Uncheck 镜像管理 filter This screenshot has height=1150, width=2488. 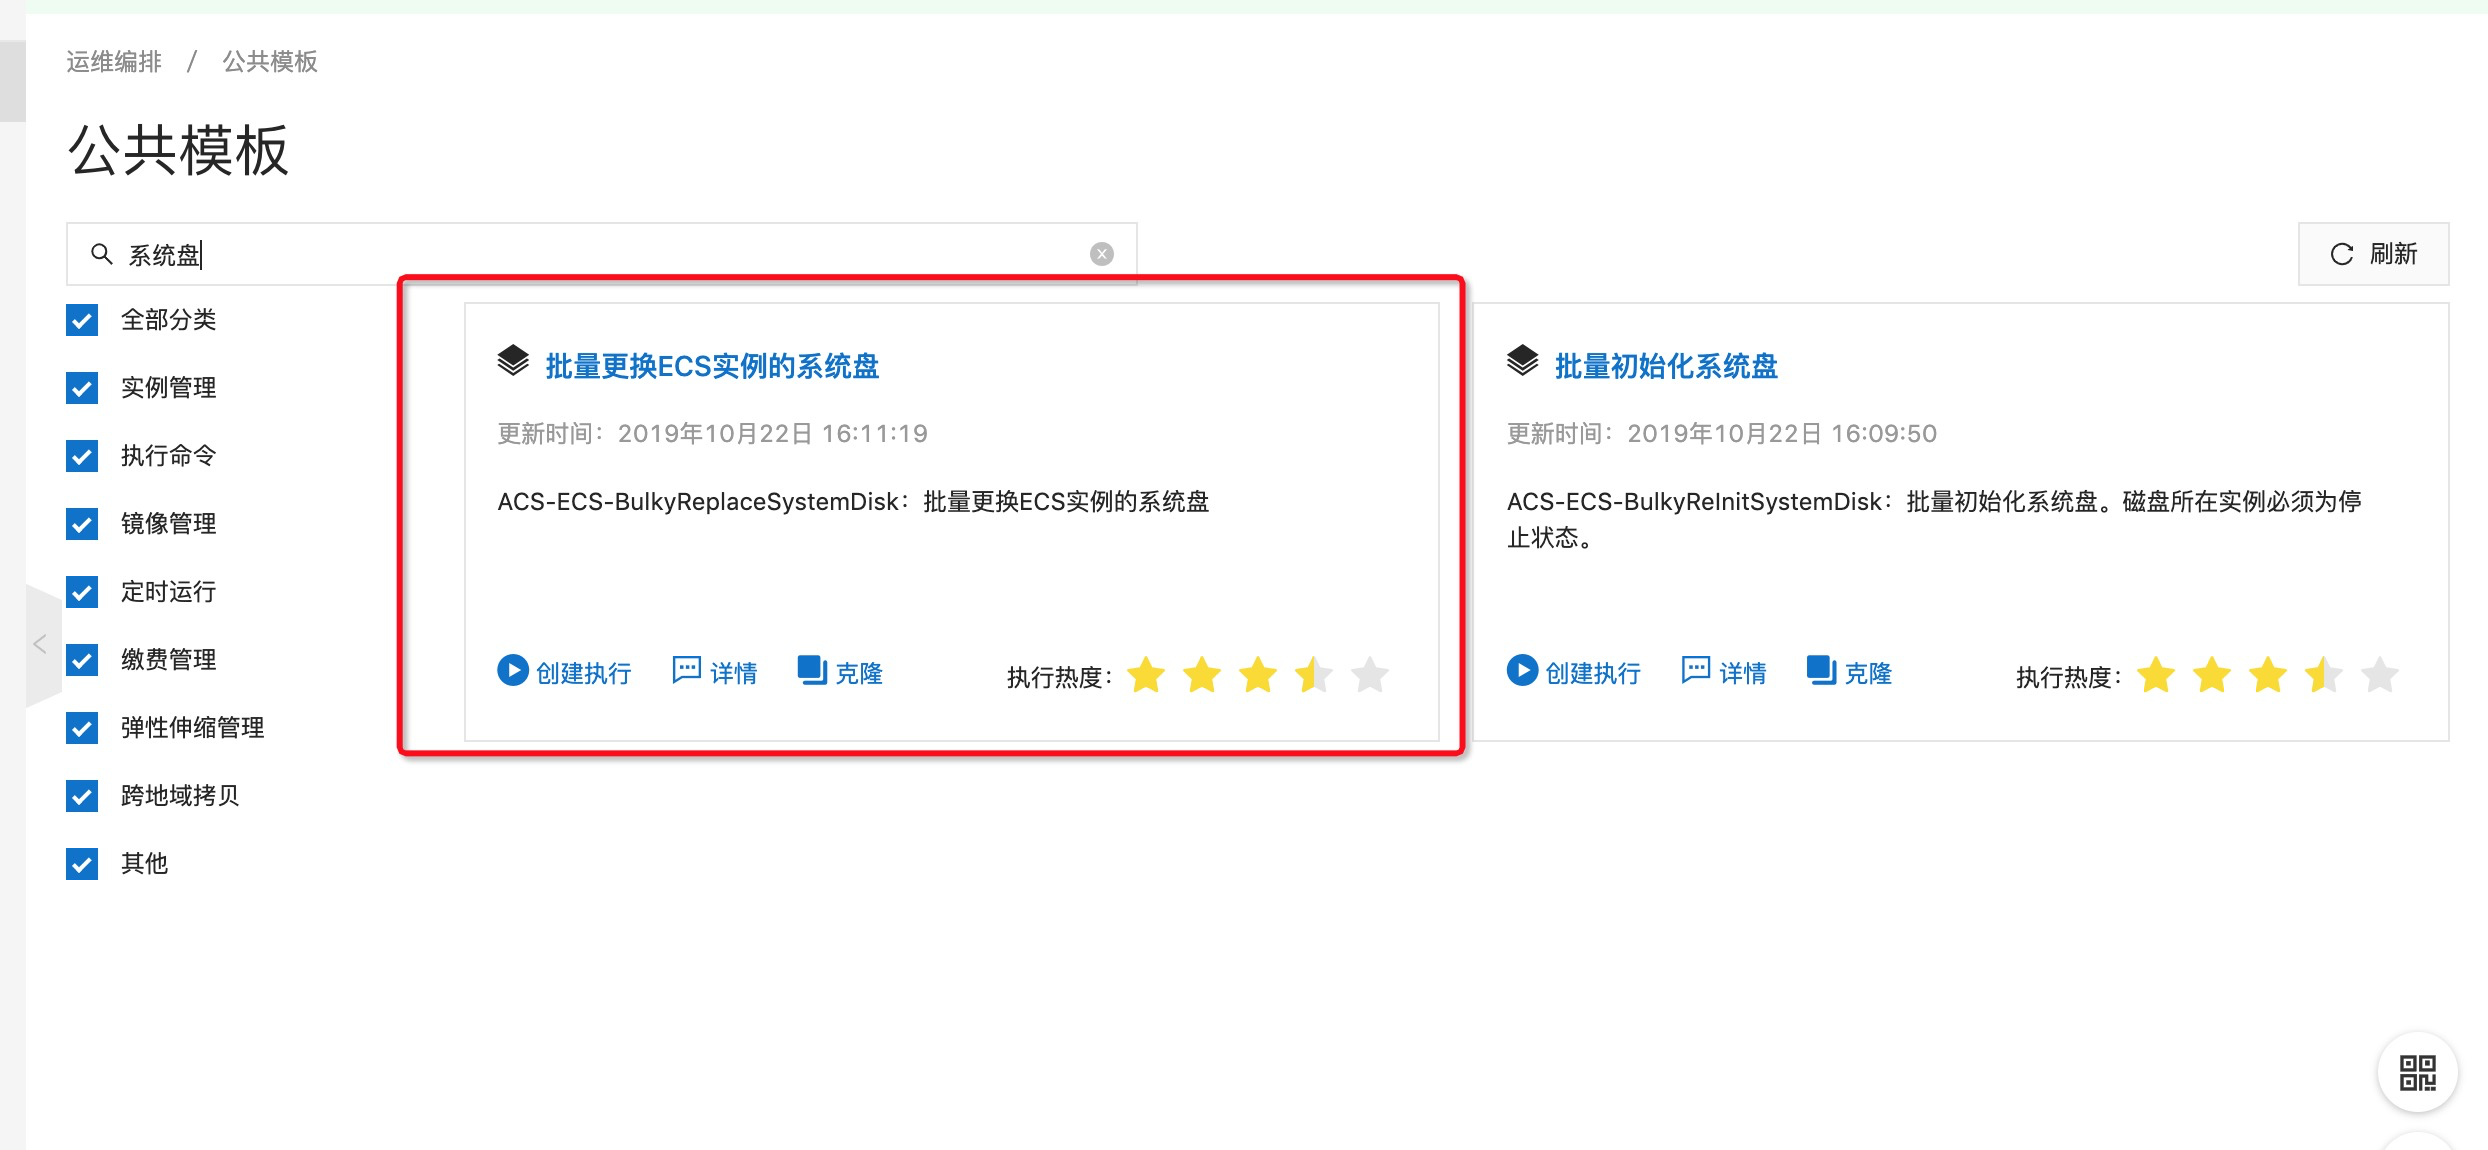[x=82, y=524]
